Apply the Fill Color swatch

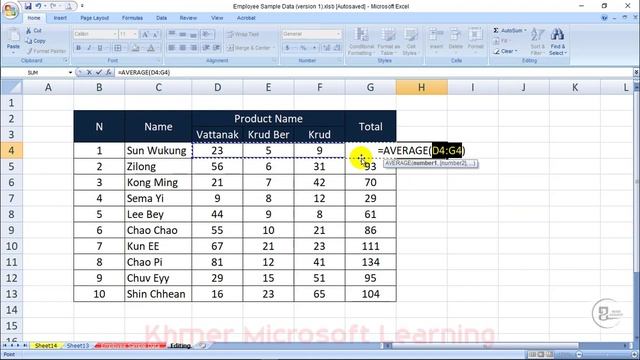tap(135, 48)
